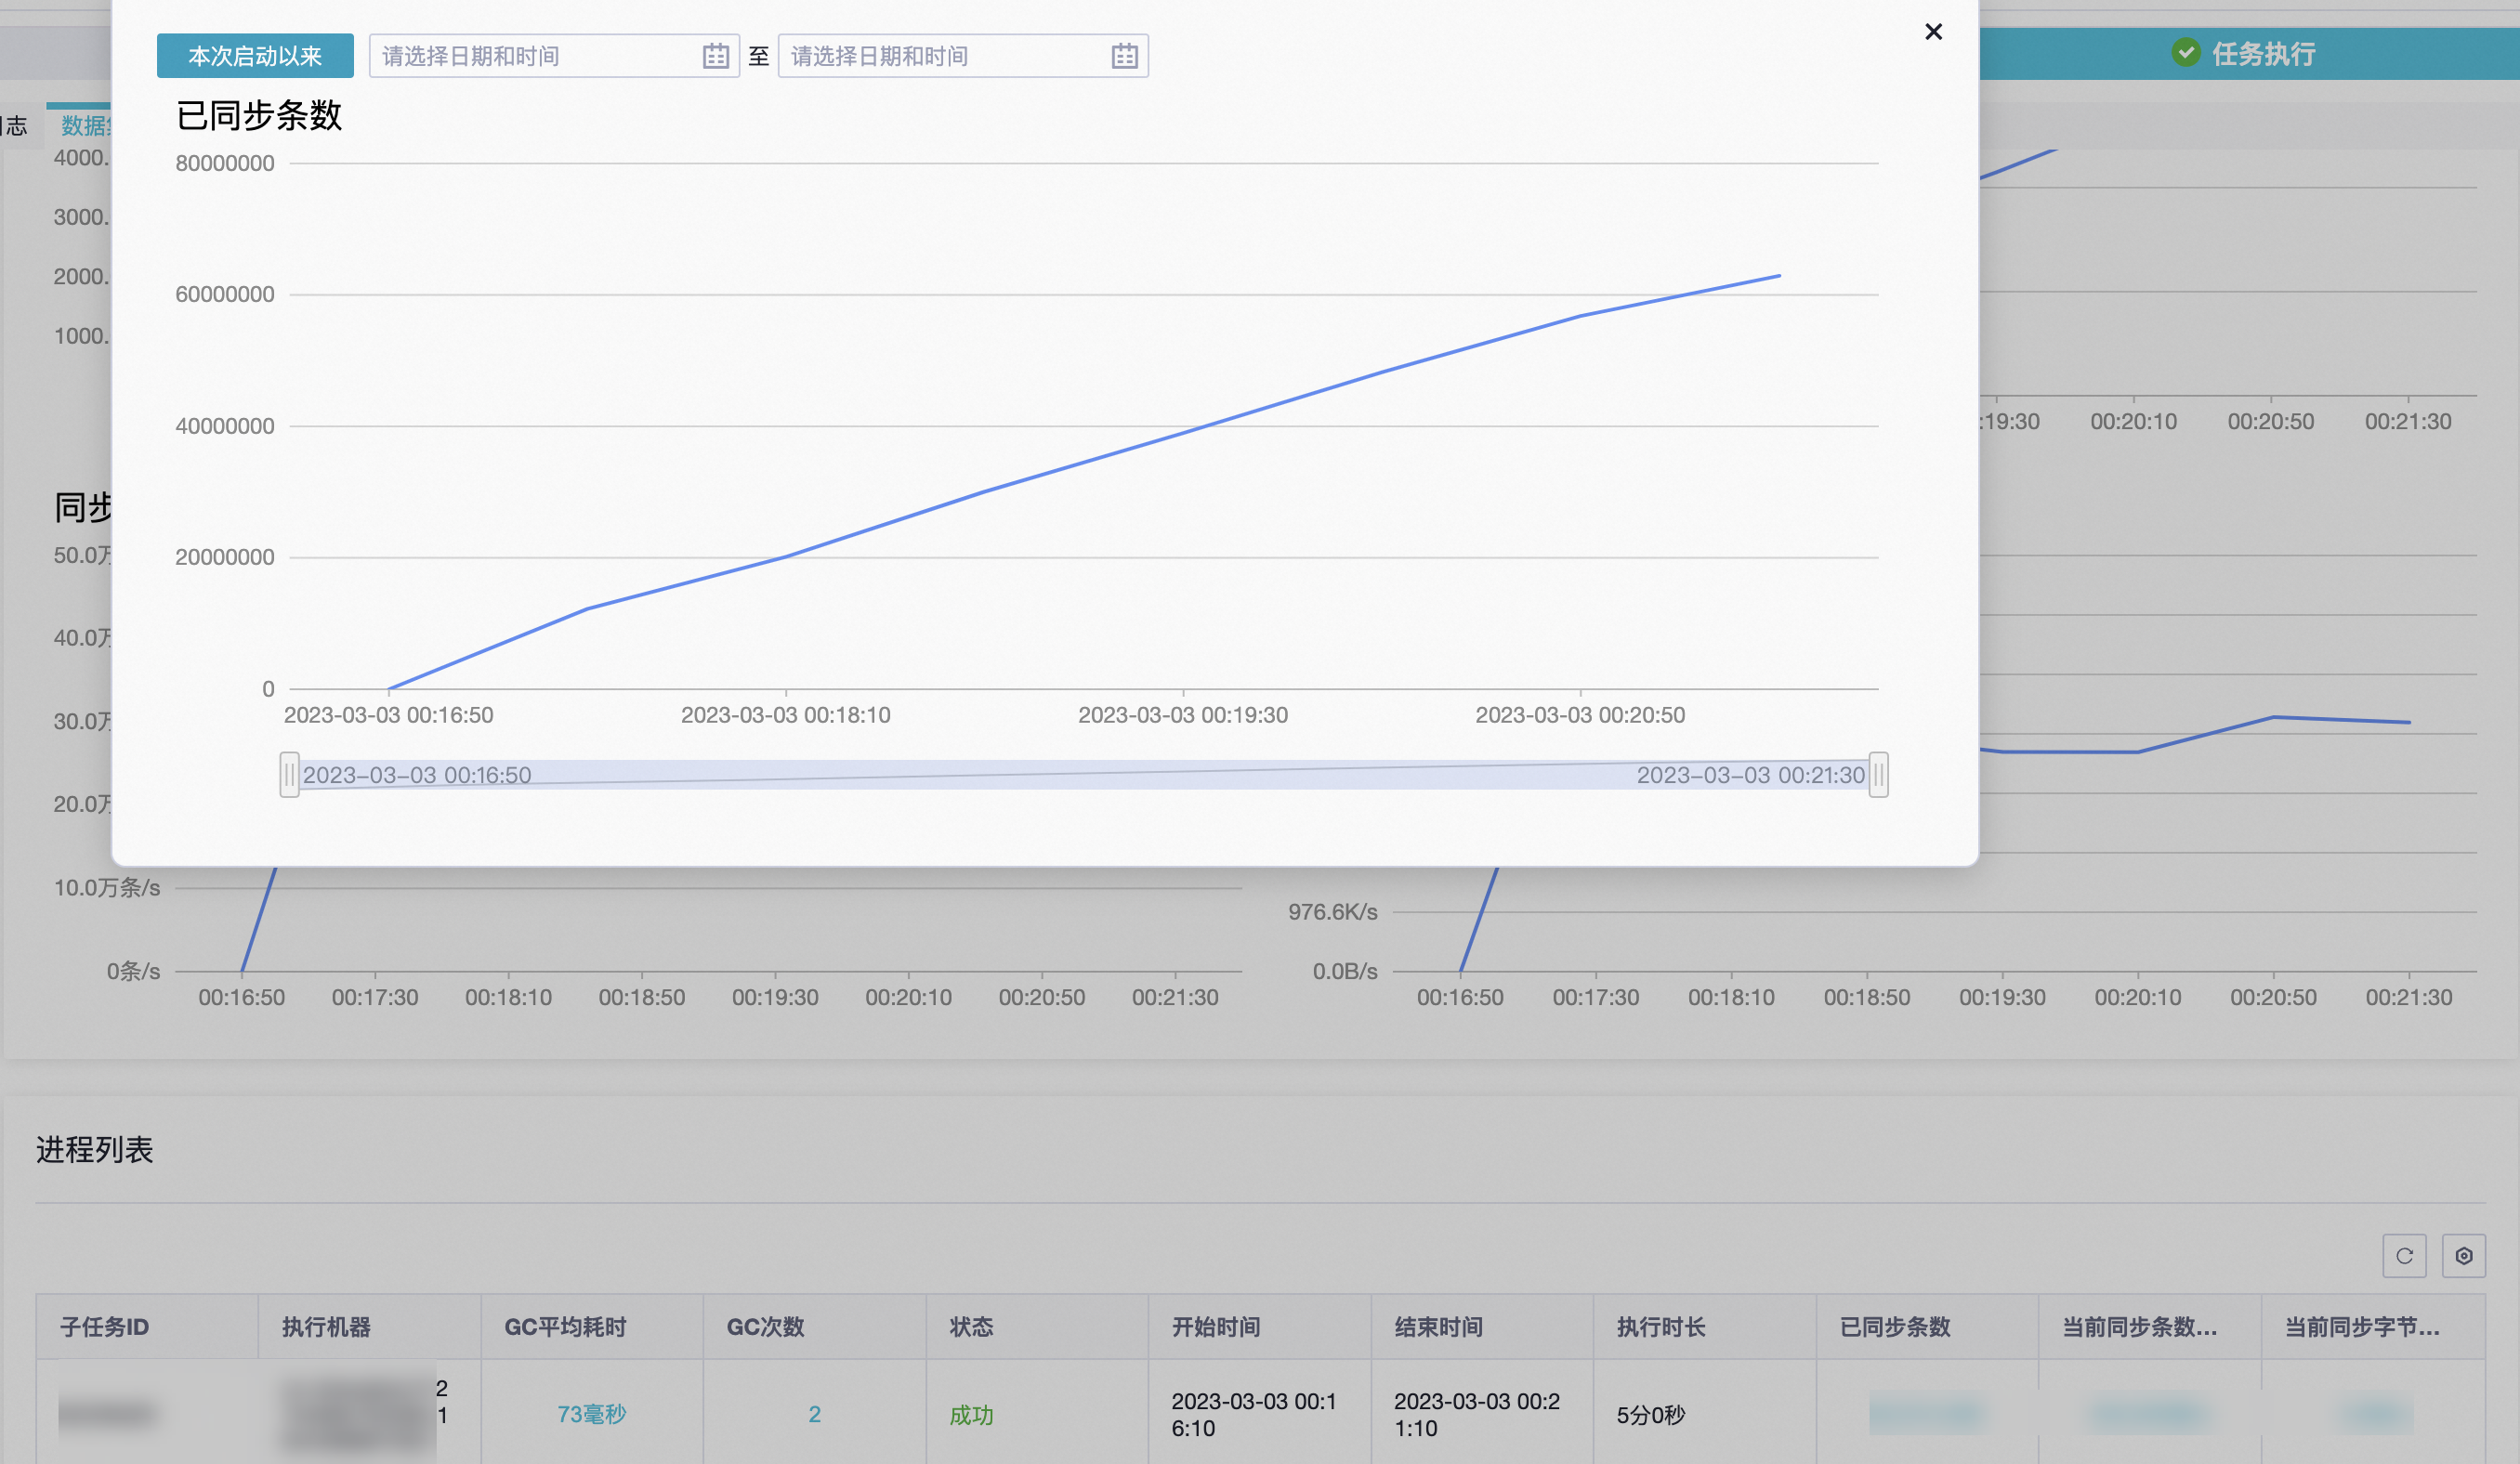Click the 2023-03-03 00:20:50 x-axis label
This screenshot has height=1464, width=2520.
(1580, 715)
